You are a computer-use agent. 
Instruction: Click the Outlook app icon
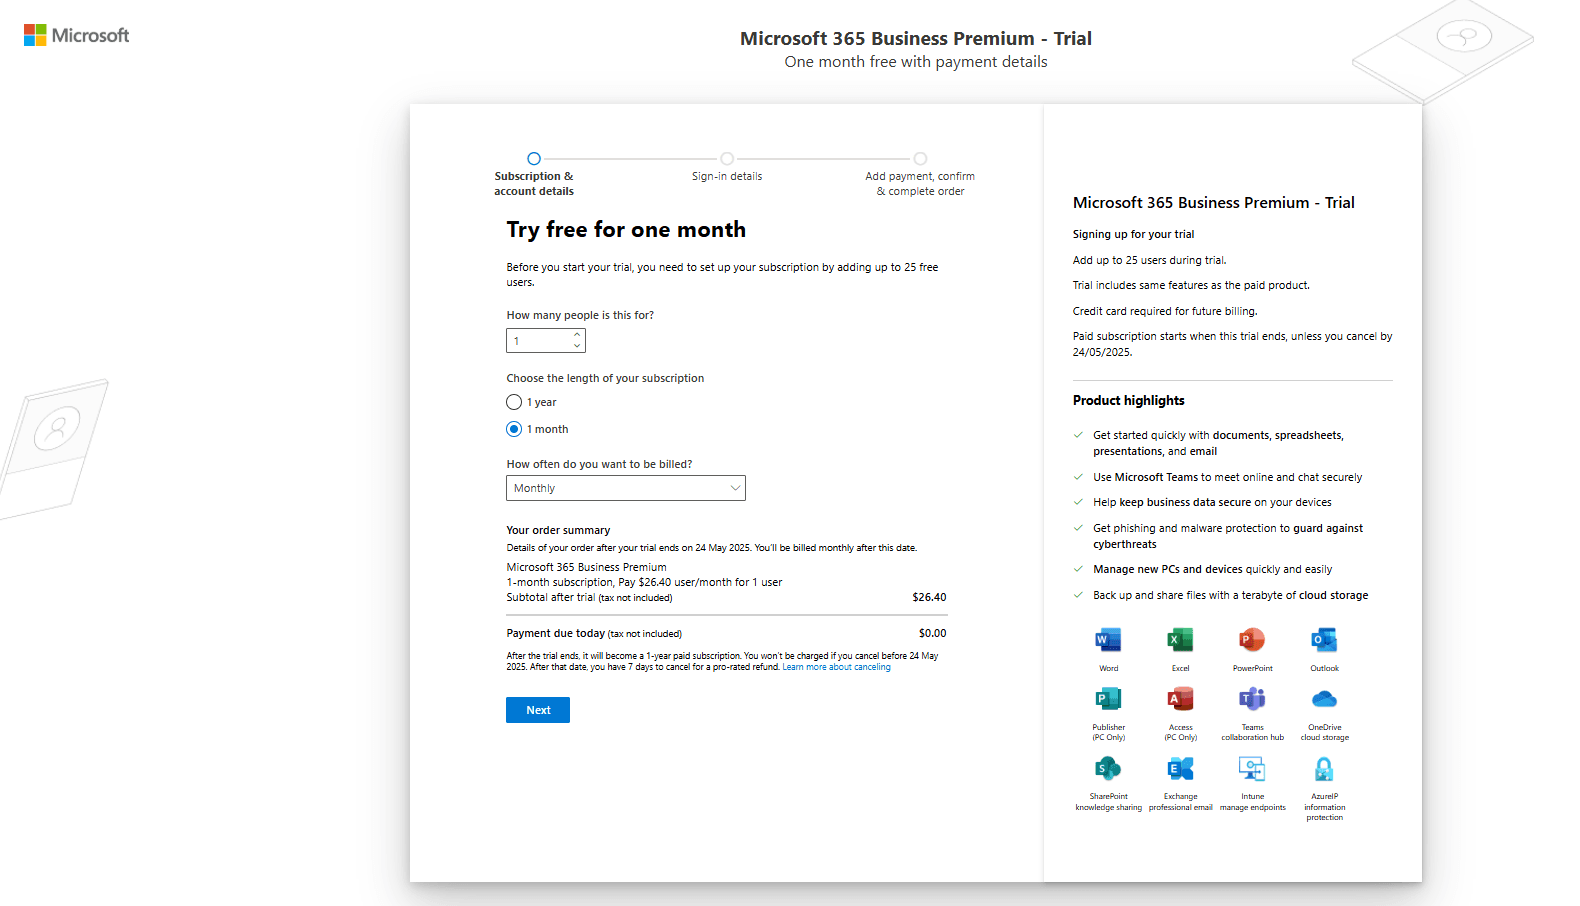[1324, 640]
